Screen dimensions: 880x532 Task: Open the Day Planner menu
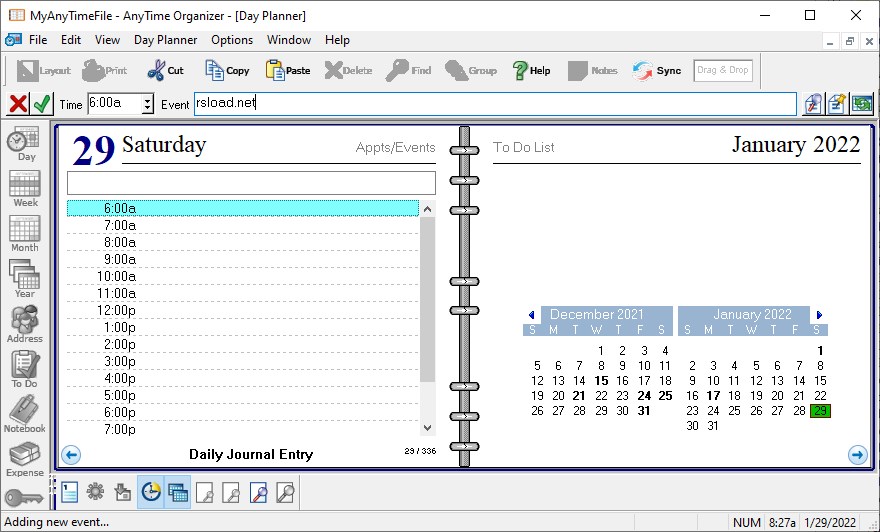coord(166,40)
